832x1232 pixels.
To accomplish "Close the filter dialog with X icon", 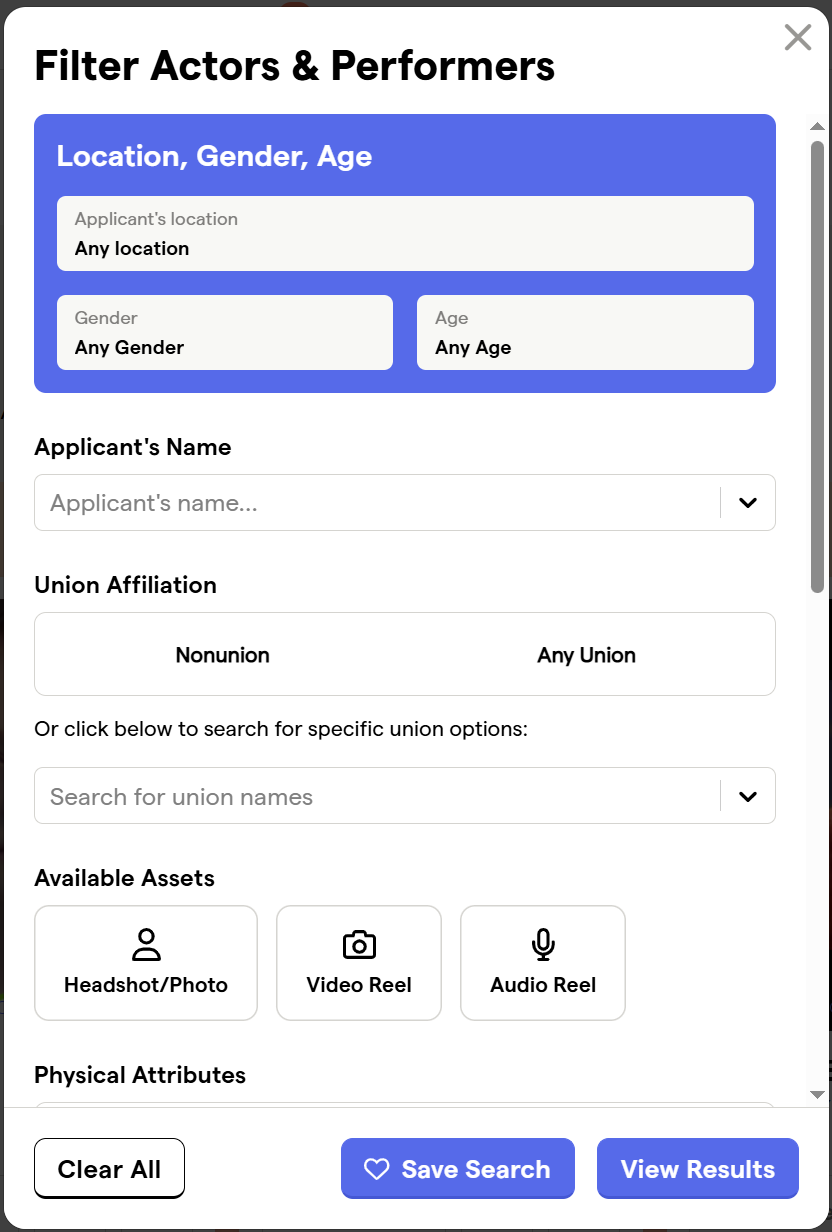I will pos(798,38).
